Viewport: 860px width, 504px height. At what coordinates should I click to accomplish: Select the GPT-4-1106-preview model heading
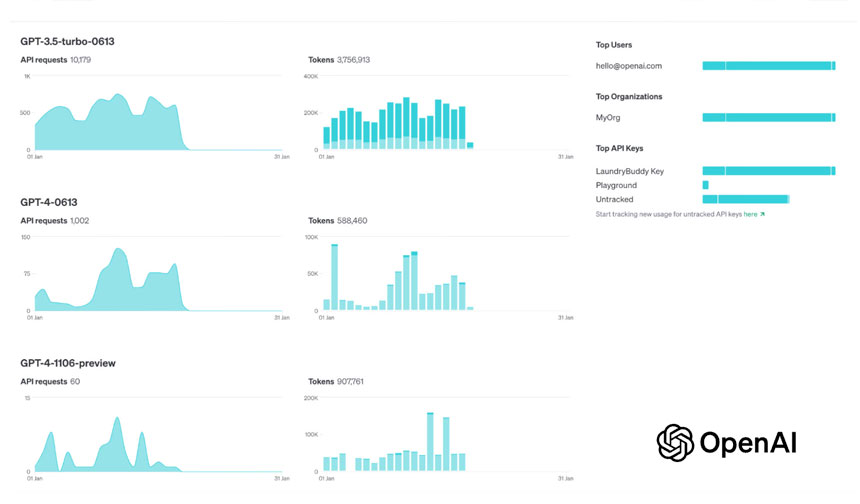tap(68, 363)
